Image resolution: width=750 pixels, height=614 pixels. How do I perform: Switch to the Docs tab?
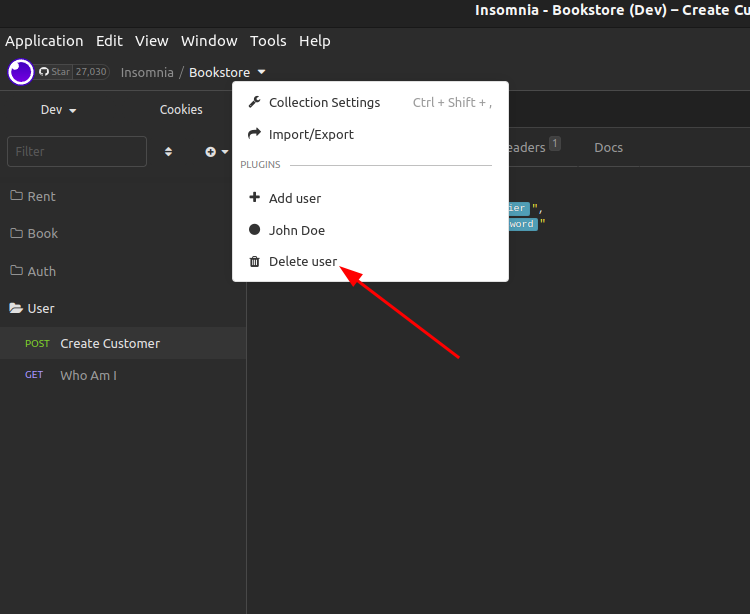pyautogui.click(x=608, y=147)
